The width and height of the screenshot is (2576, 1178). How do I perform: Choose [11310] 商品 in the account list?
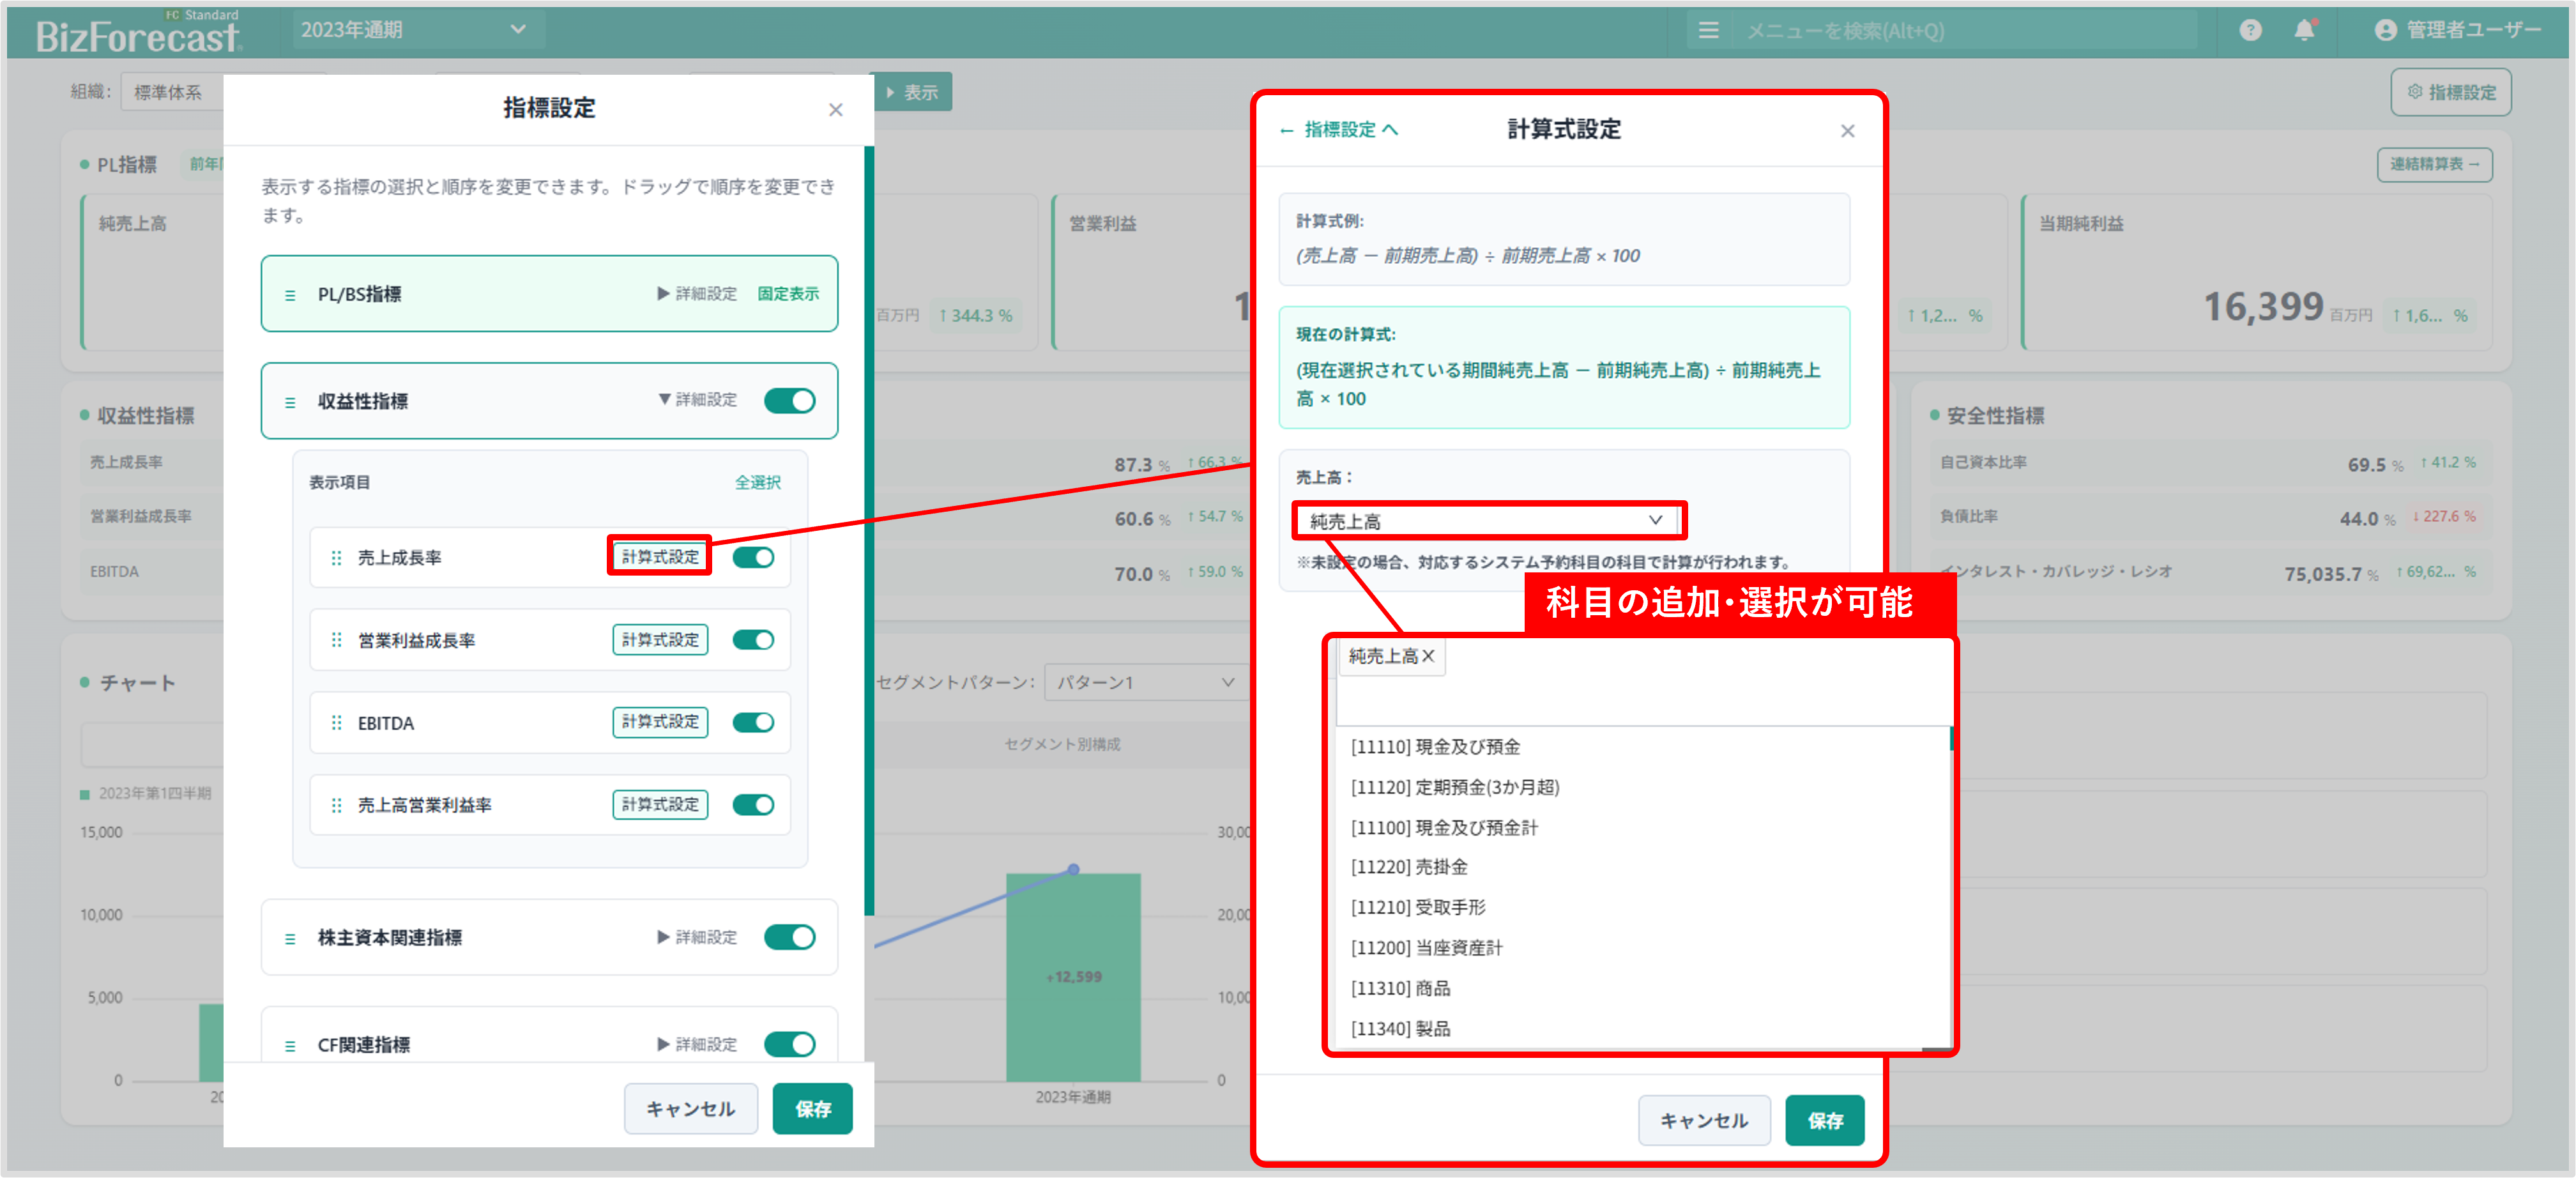[1400, 988]
